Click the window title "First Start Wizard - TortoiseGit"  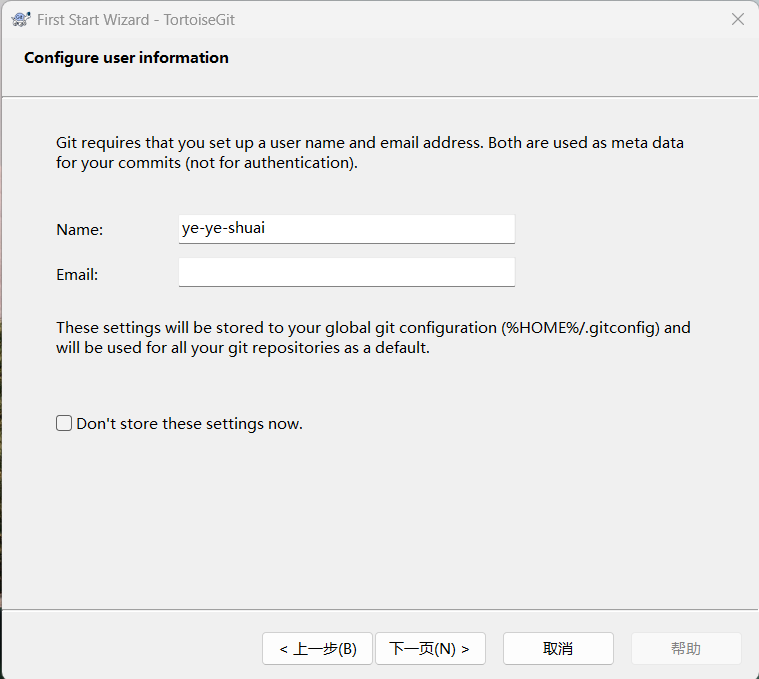[136, 20]
